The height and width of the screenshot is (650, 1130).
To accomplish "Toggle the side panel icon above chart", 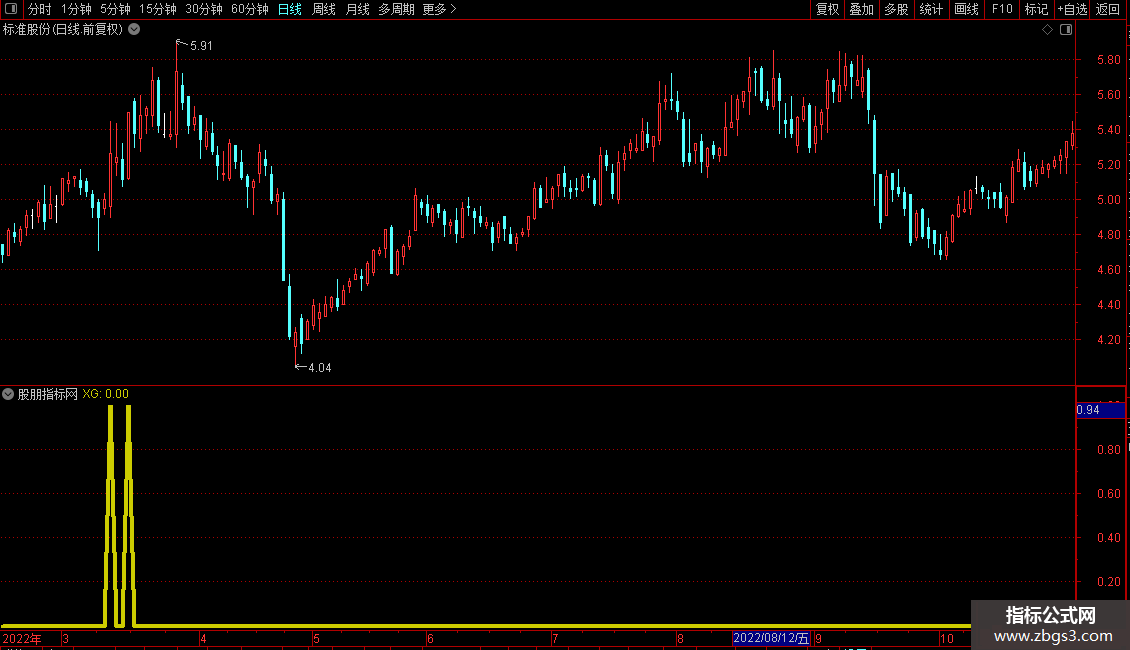I will click(1066, 30).
